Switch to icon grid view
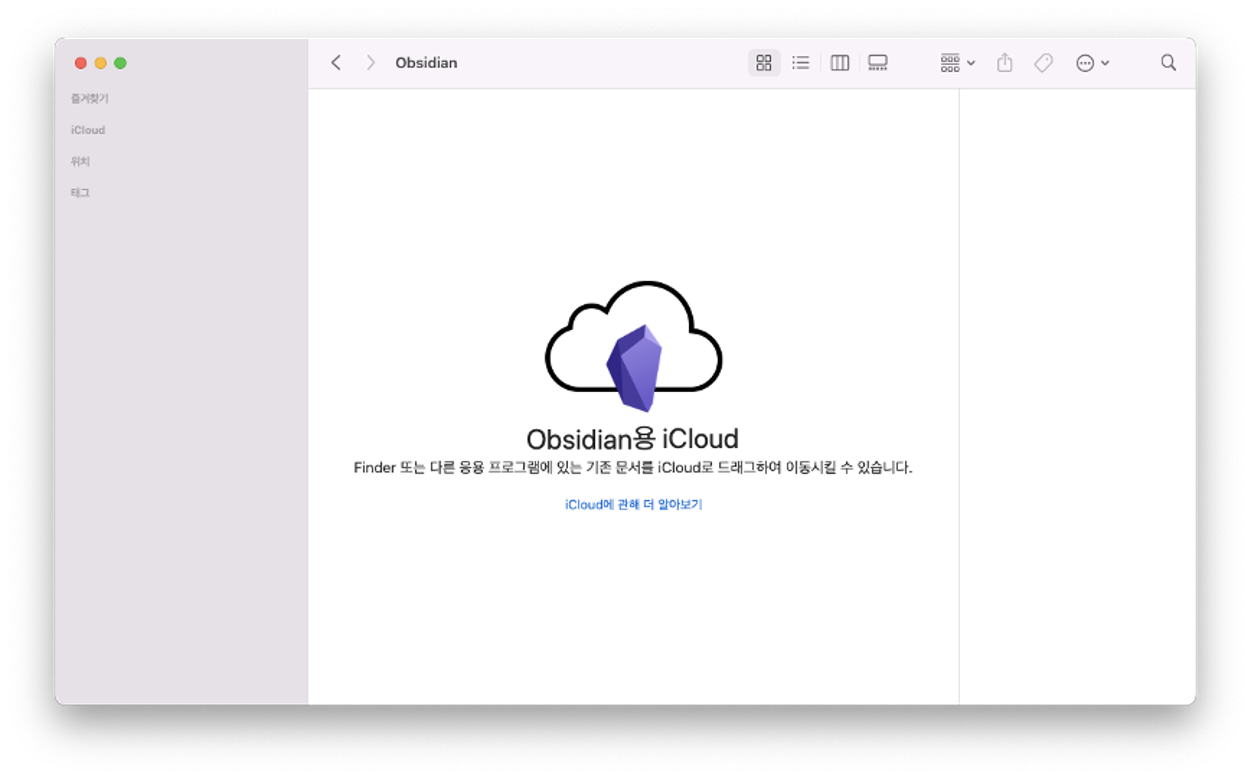1252x778 pixels. coord(764,63)
